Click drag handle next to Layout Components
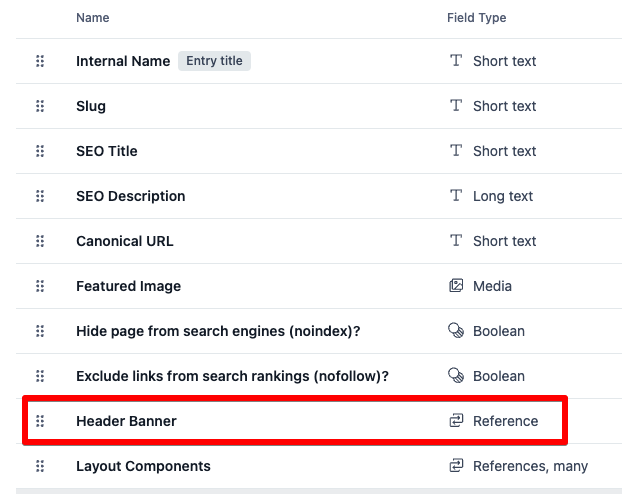Image resolution: width=622 pixels, height=494 pixels. pyautogui.click(x=40, y=466)
